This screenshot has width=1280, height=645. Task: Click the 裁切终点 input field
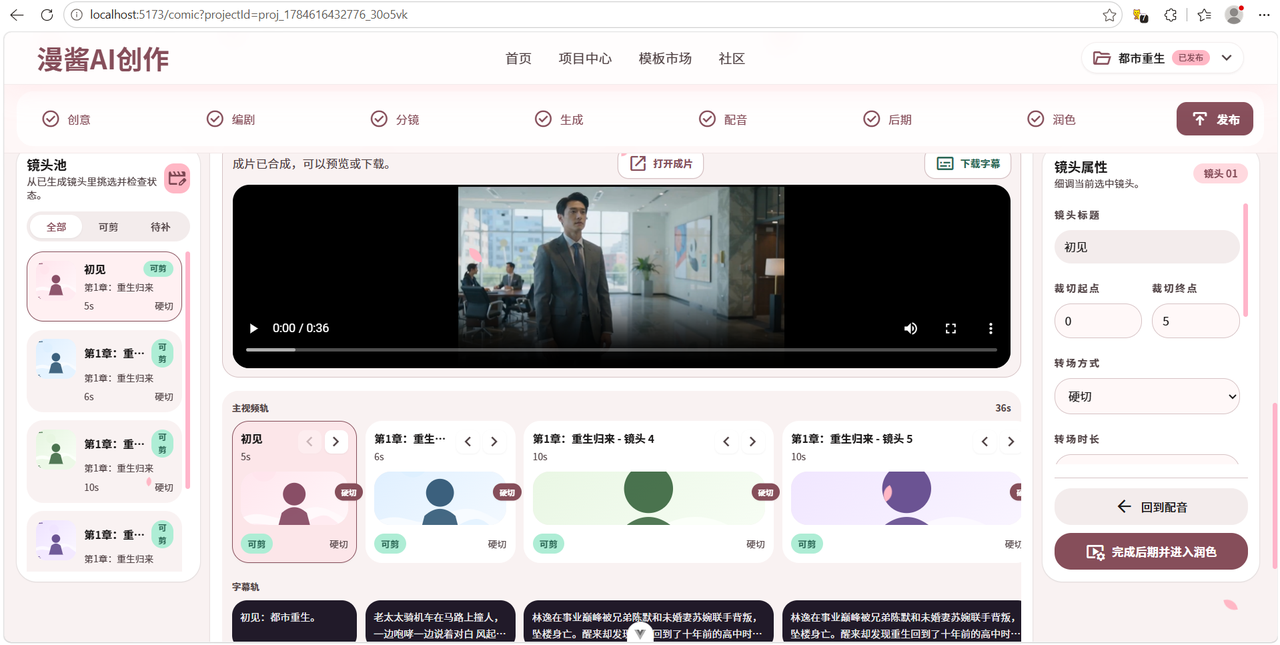pyautogui.click(x=1196, y=321)
